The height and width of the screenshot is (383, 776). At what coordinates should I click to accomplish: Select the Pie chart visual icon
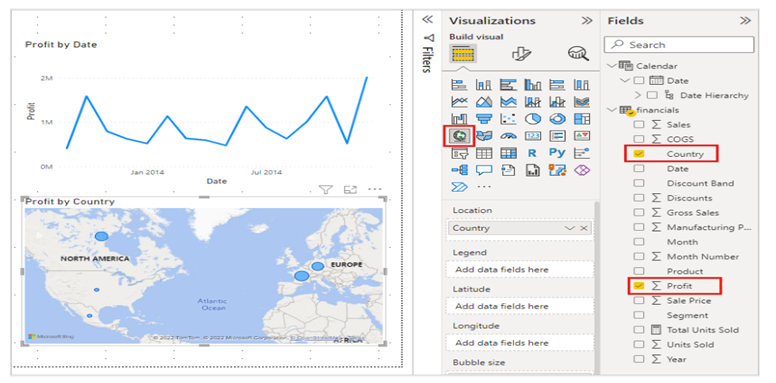coord(533,119)
